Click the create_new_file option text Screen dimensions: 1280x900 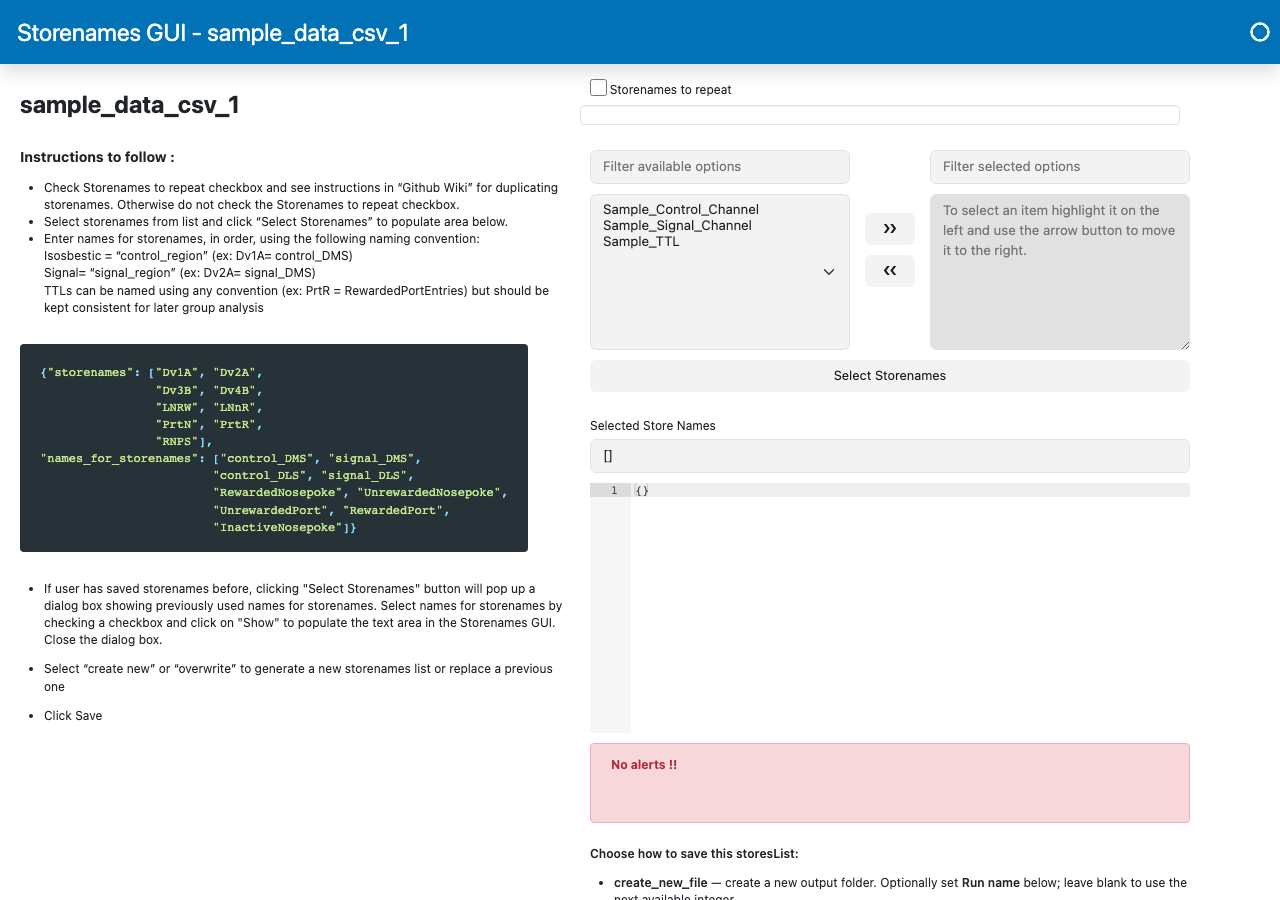[660, 883]
